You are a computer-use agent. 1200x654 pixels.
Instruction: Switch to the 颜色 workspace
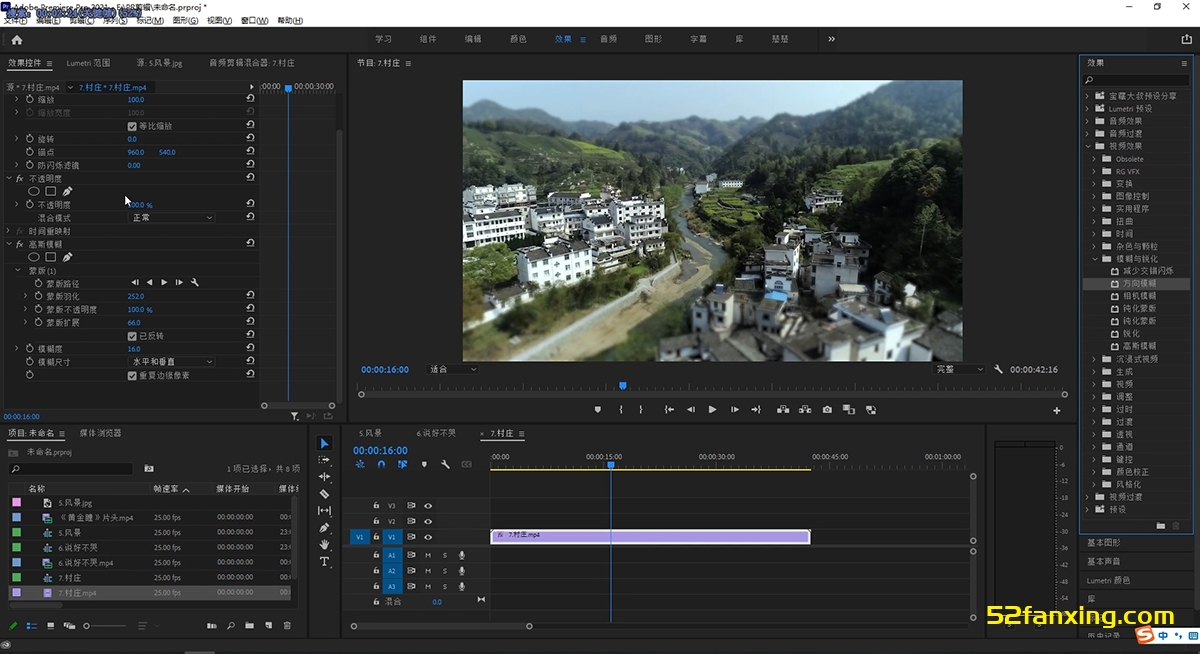tap(518, 39)
